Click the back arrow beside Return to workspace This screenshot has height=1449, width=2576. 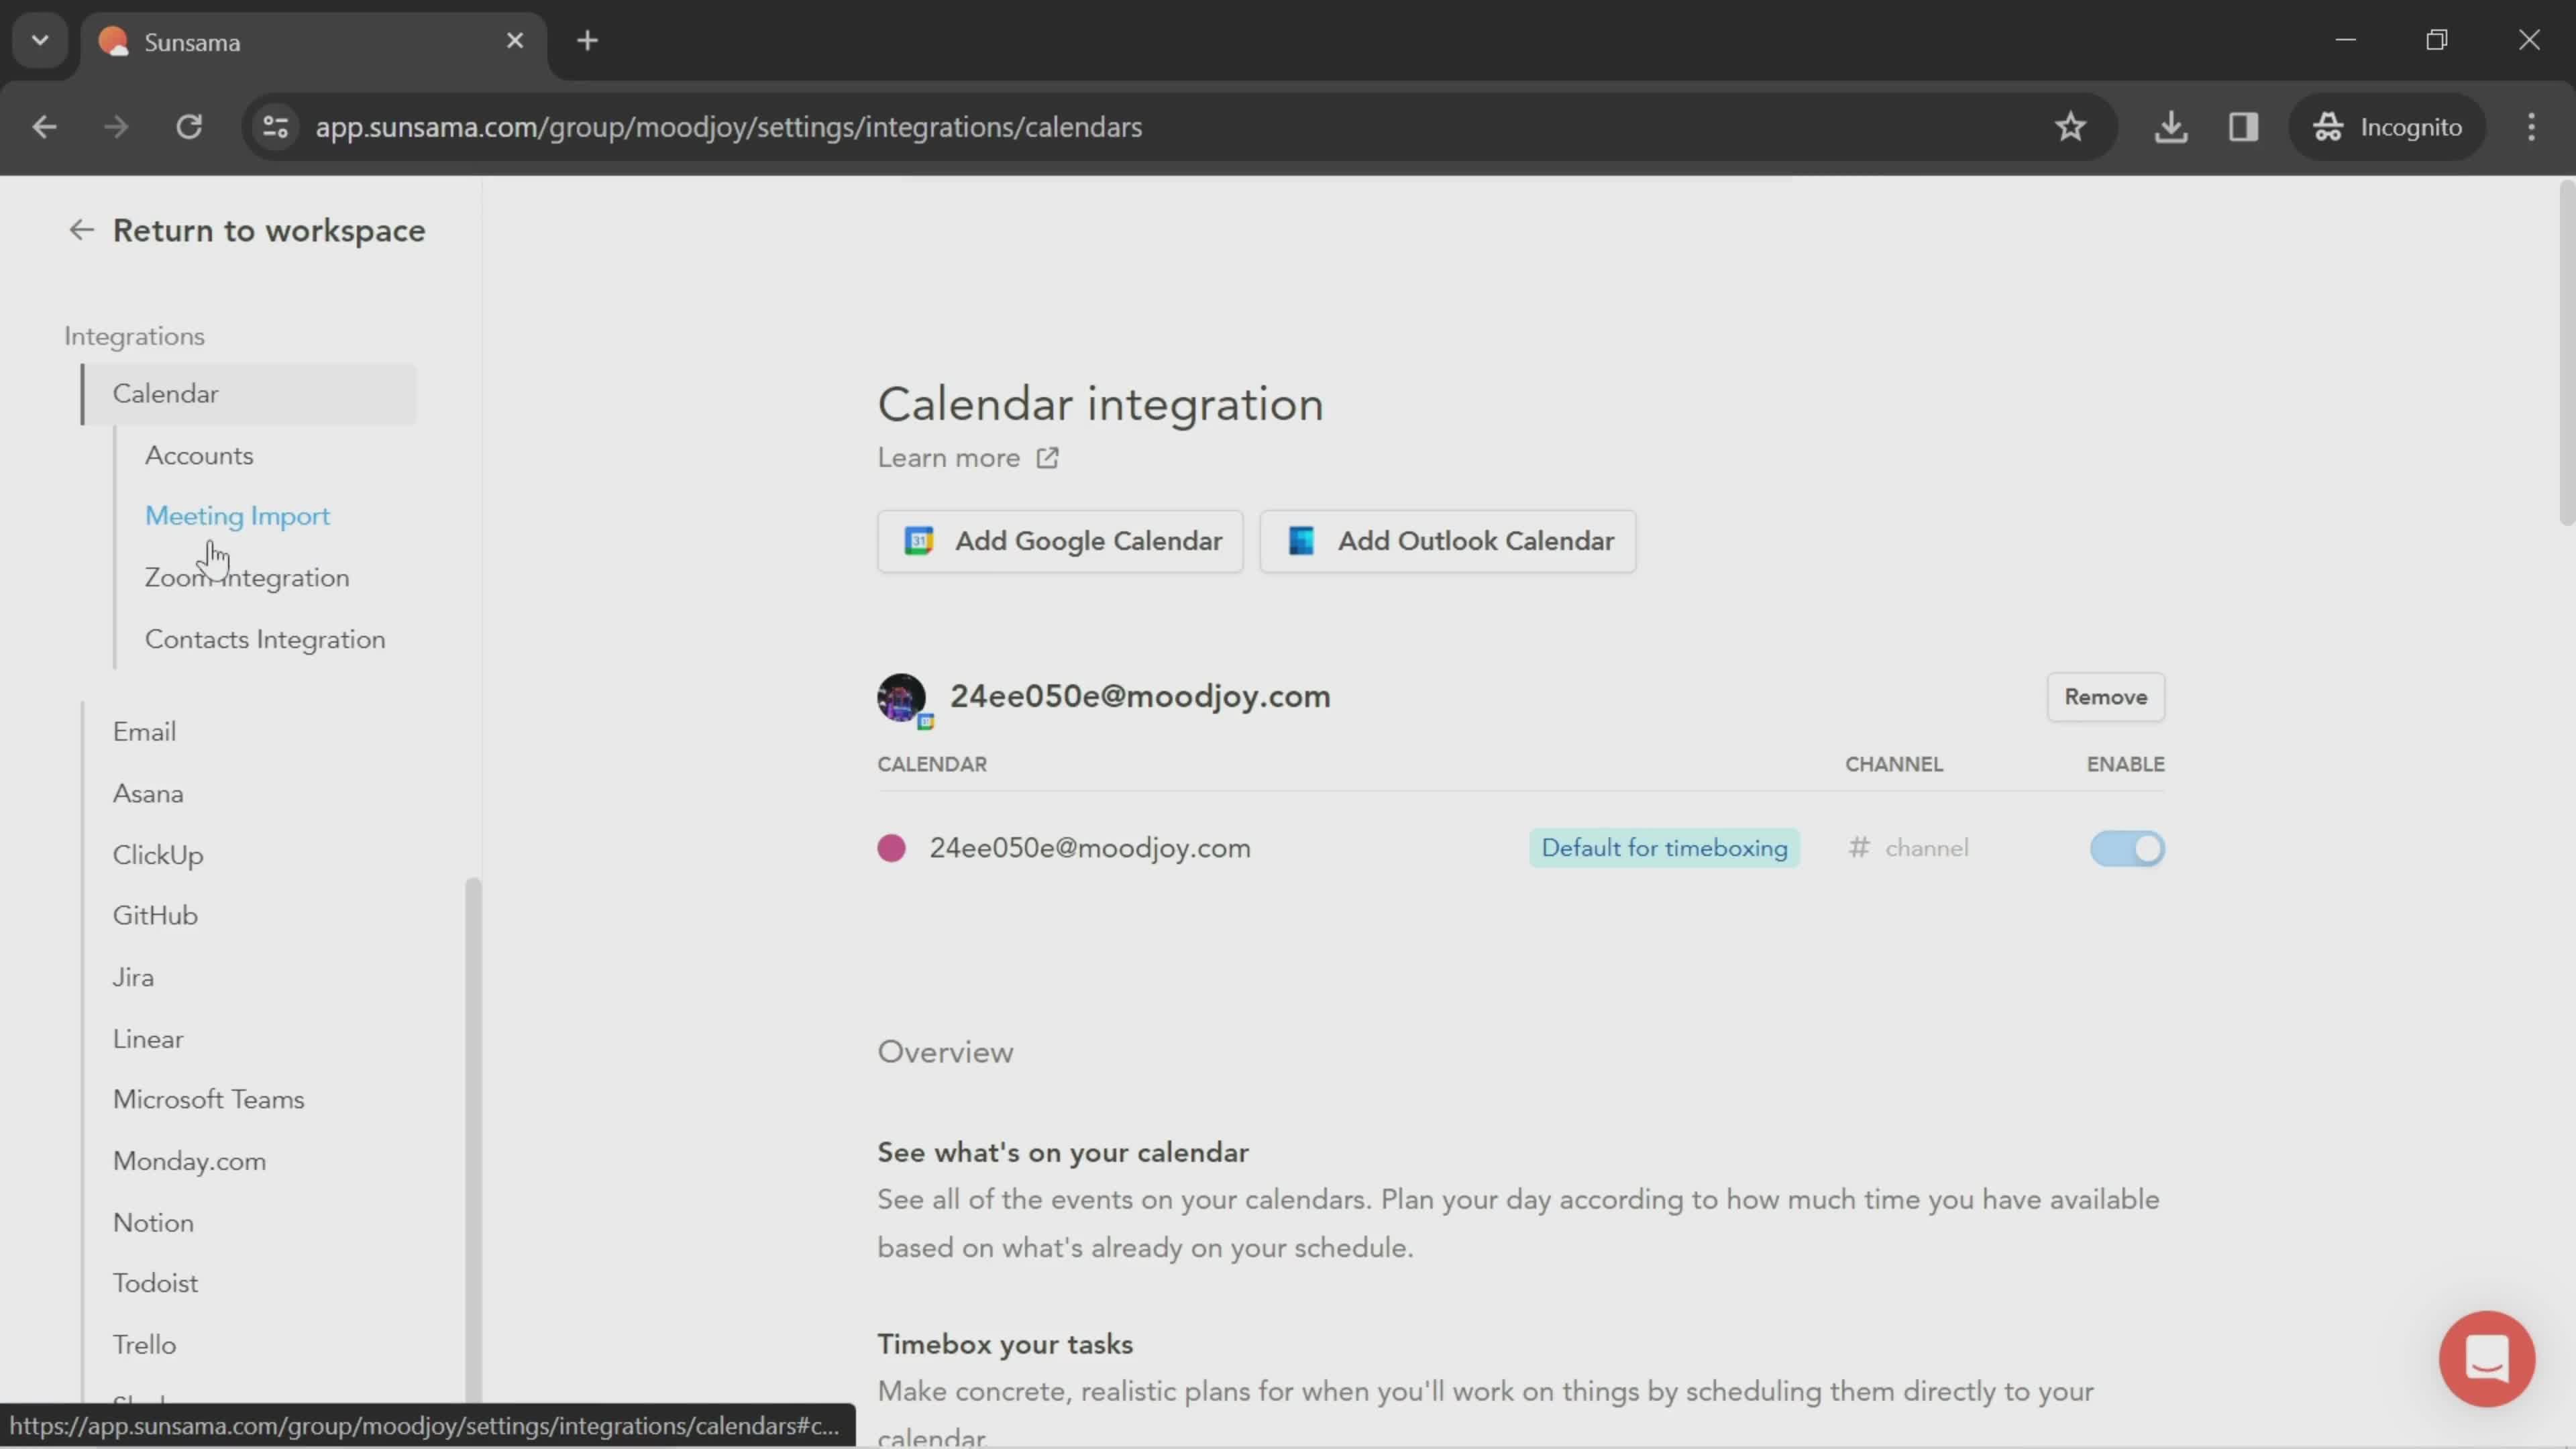[x=81, y=230]
